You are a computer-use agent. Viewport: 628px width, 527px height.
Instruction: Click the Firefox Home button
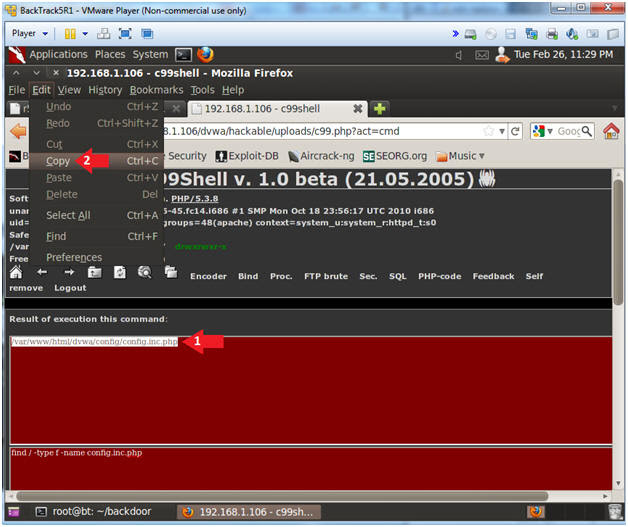[x=611, y=131]
